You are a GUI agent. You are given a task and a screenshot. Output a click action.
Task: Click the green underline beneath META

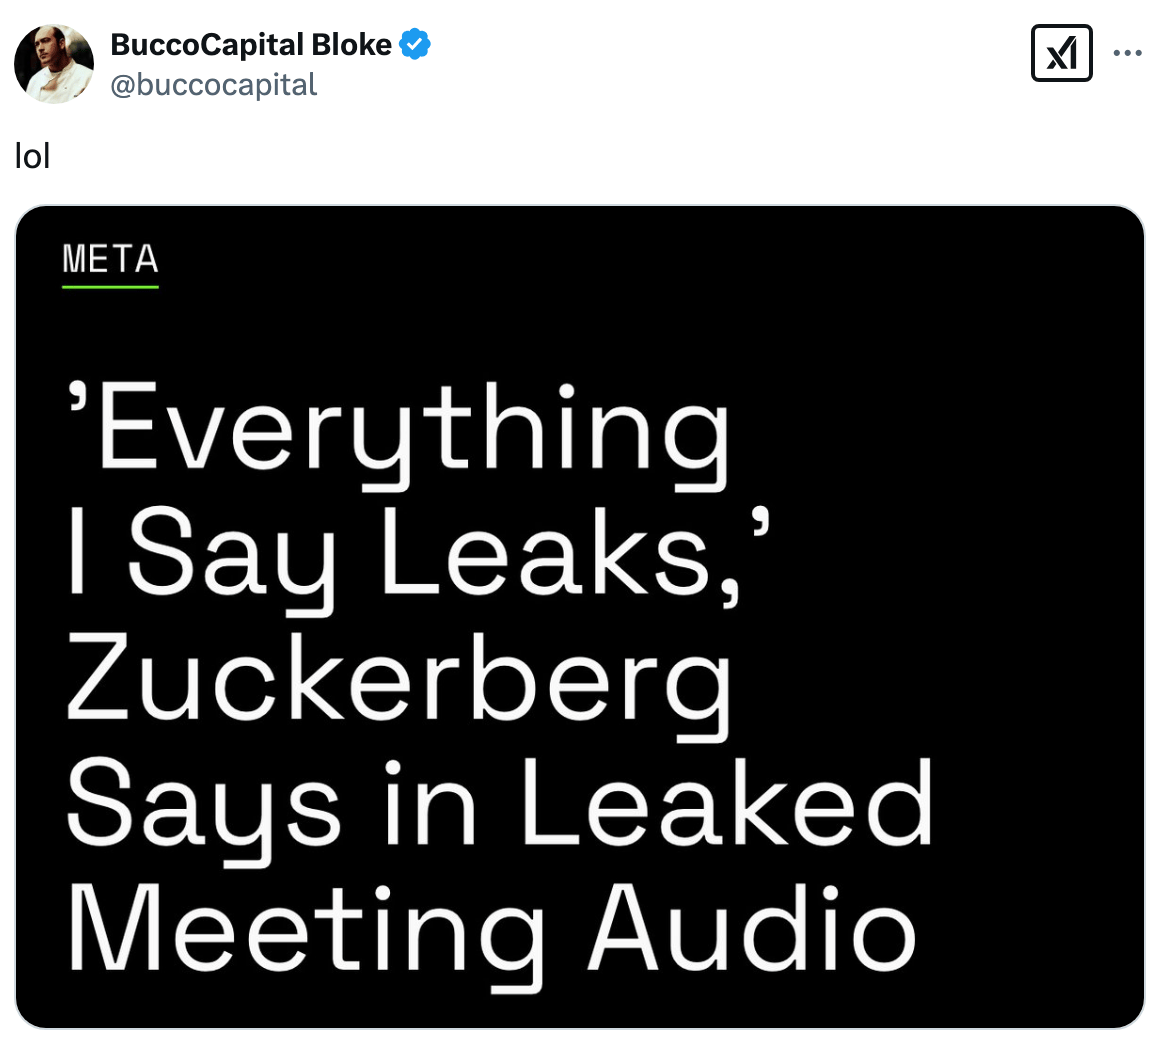(110, 288)
